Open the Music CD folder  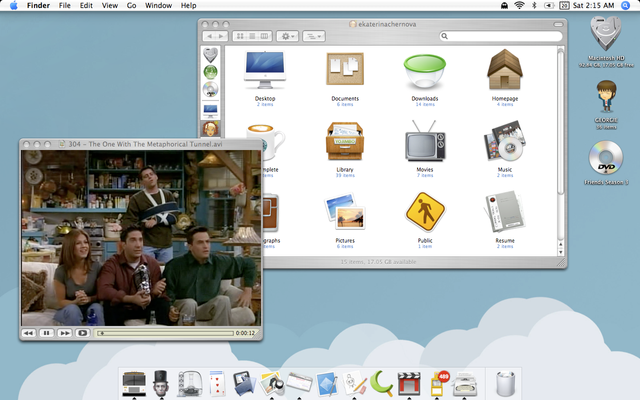(x=505, y=141)
